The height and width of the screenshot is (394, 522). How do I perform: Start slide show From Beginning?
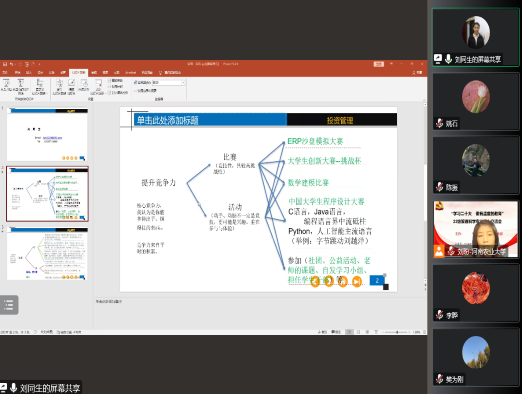(6, 86)
